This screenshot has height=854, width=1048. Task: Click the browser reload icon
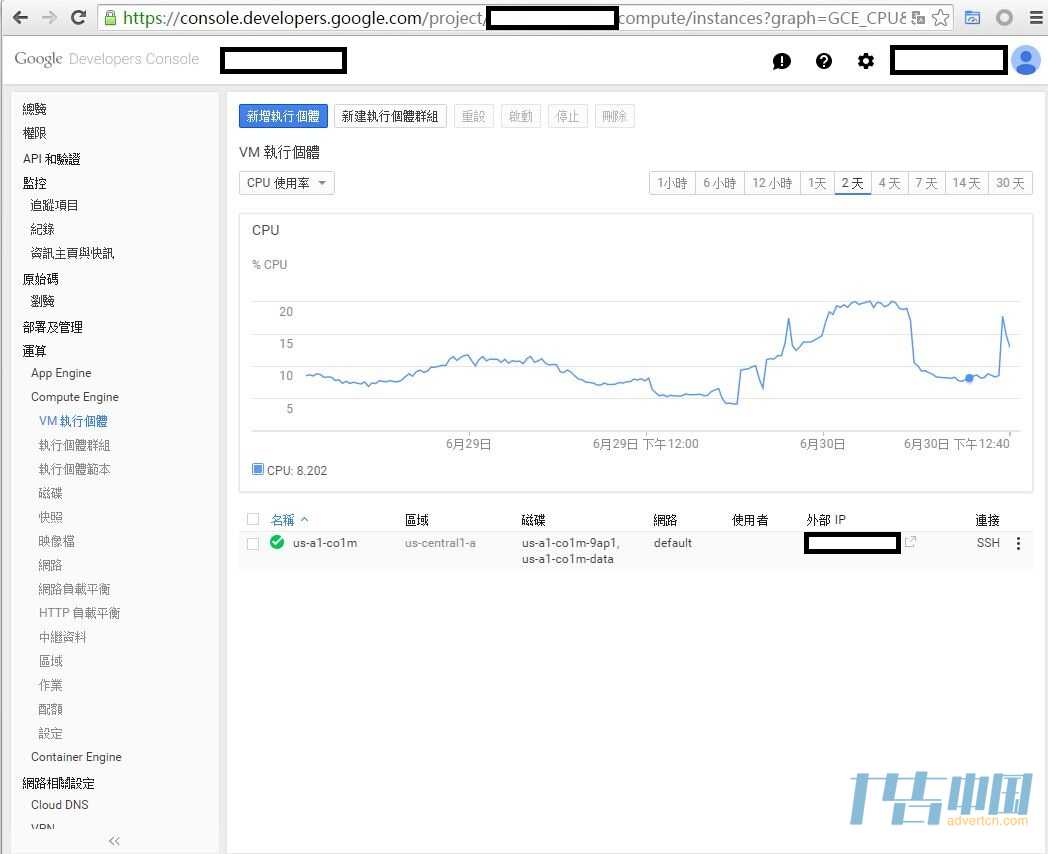pyautogui.click(x=78, y=18)
